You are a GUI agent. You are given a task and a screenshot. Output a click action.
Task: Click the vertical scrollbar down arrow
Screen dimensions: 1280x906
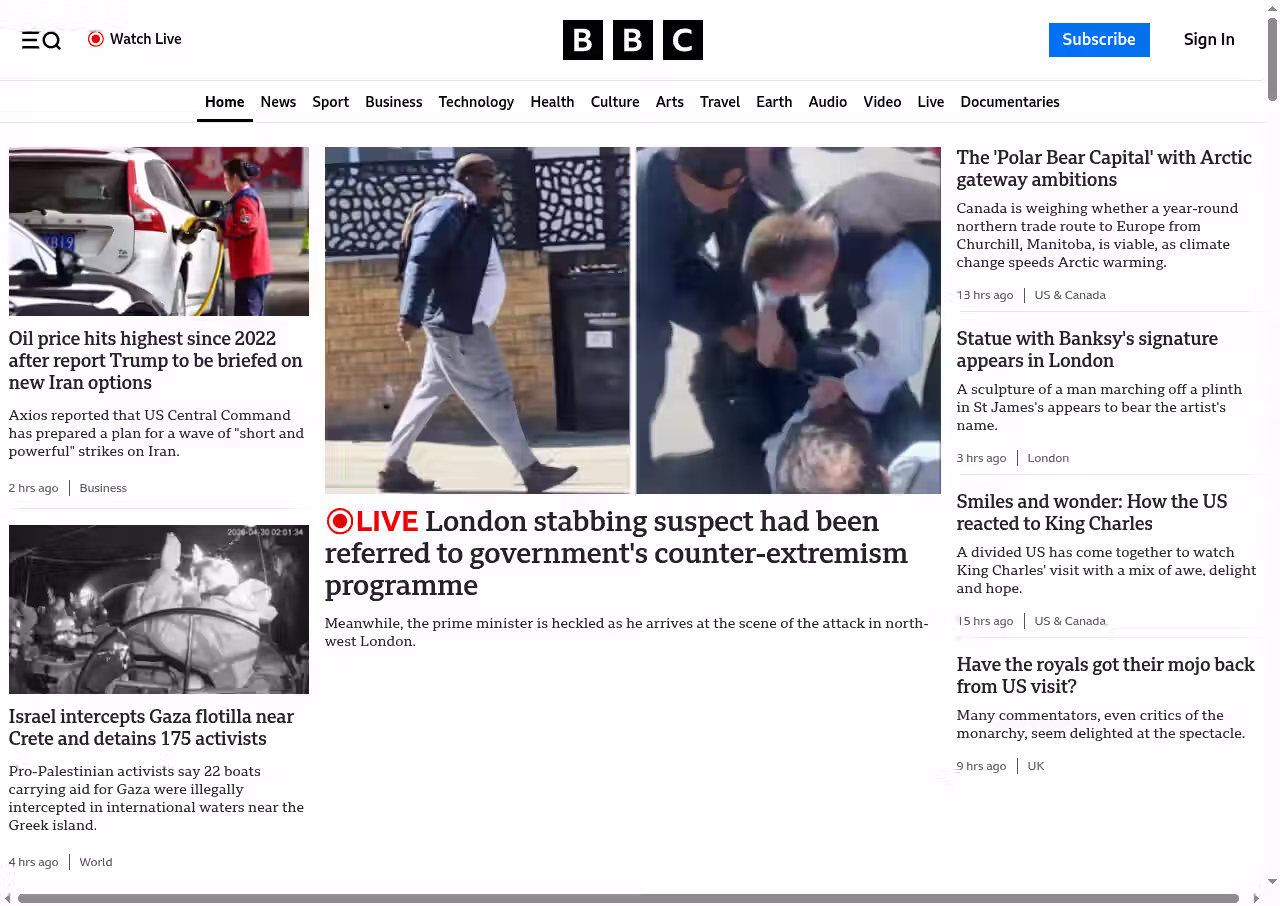point(1272,881)
